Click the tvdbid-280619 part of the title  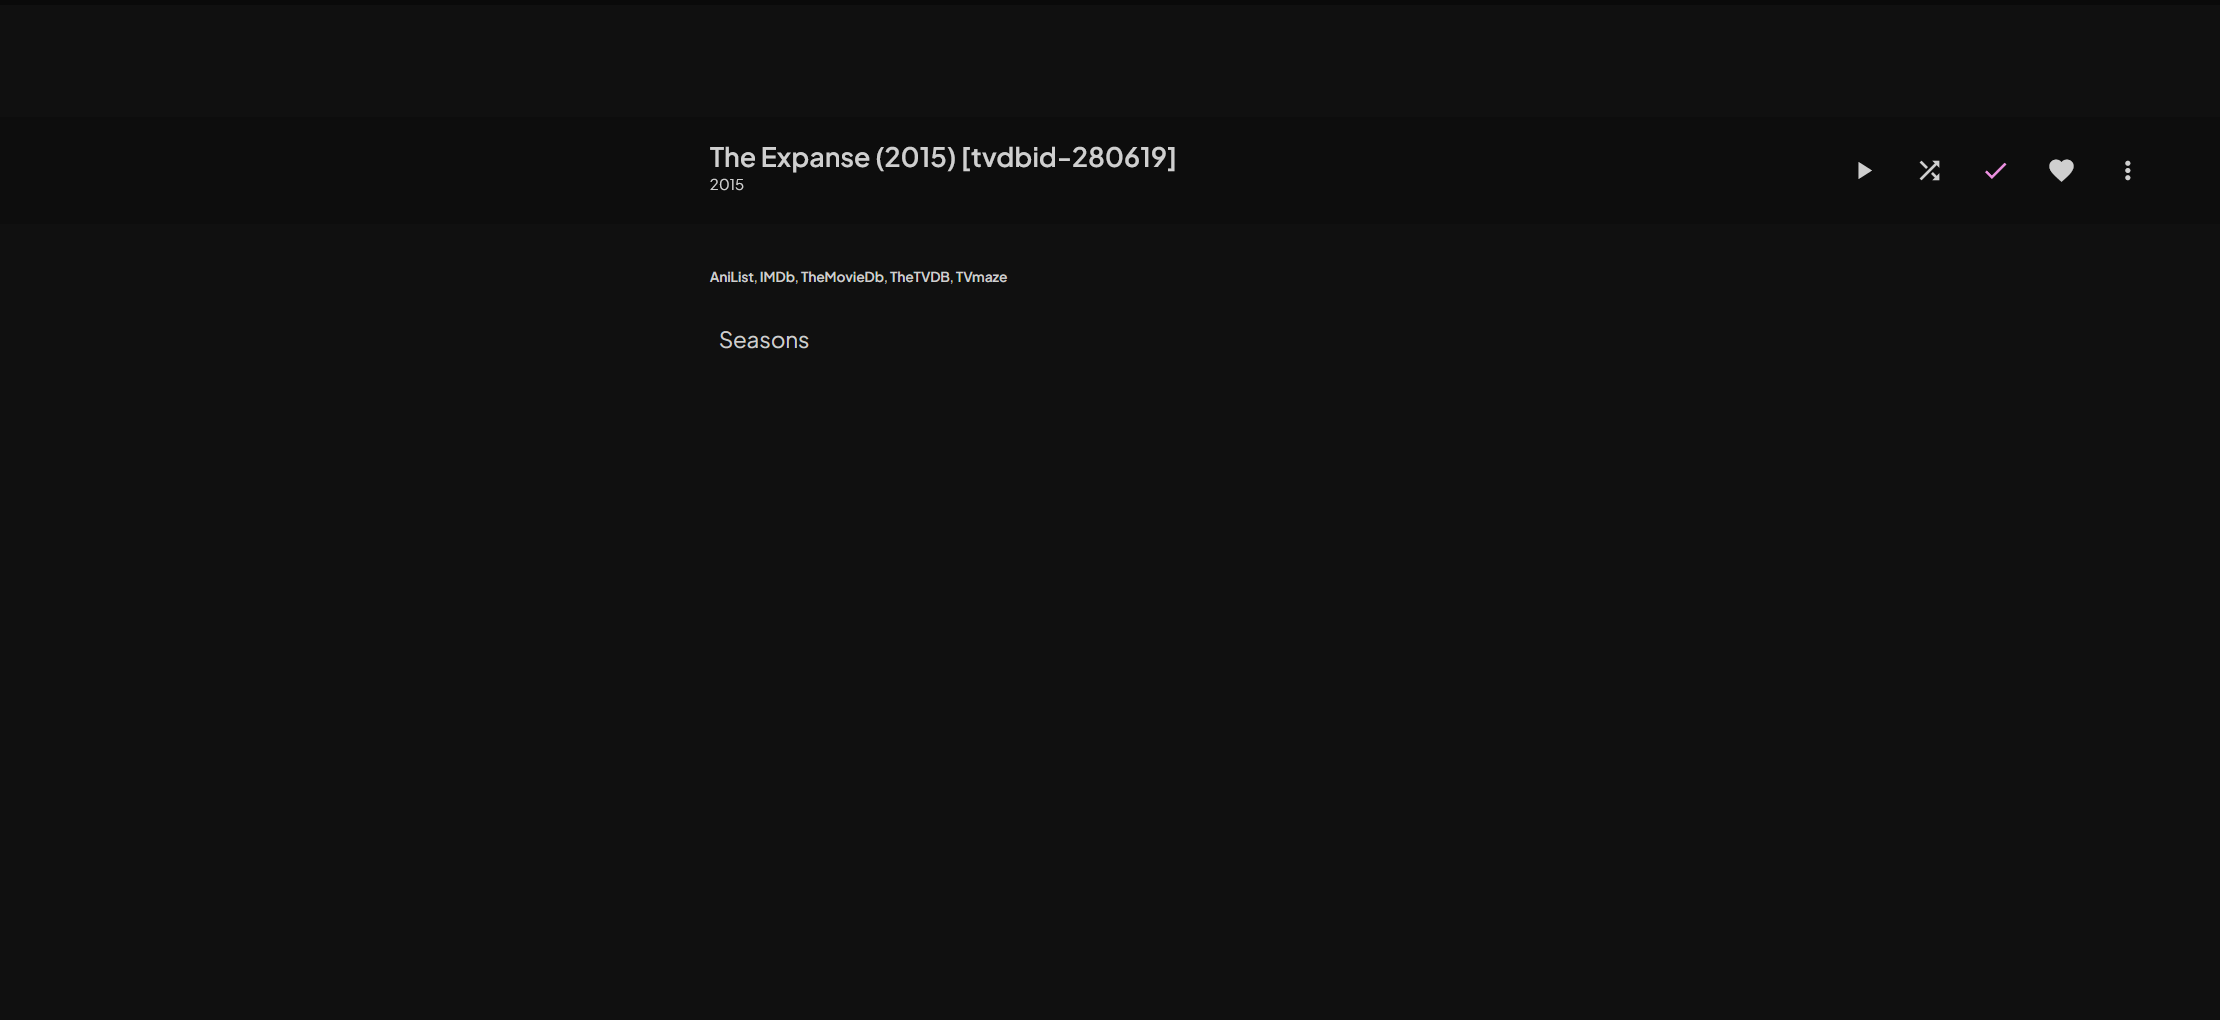click(1069, 157)
